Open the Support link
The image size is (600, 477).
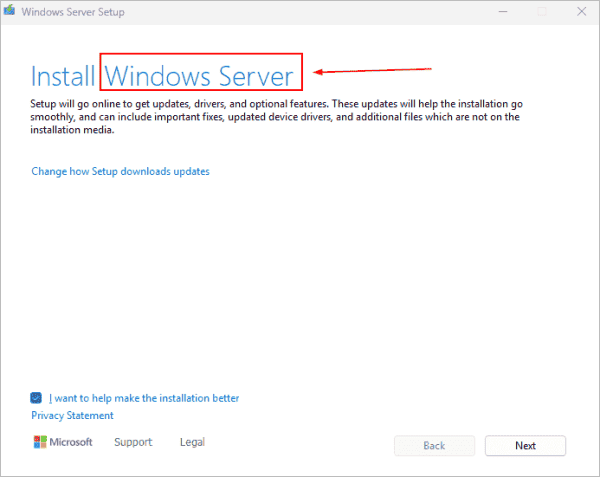pos(133,442)
